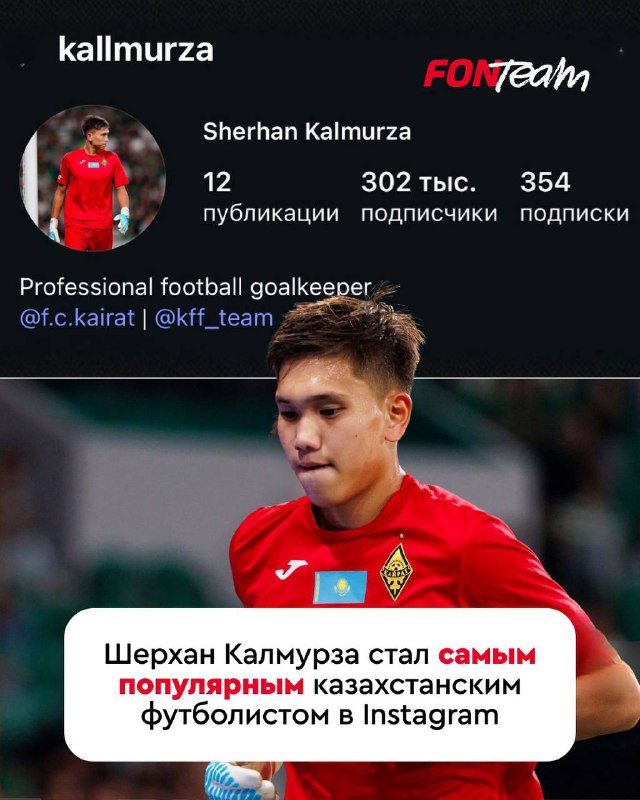Click the Kairat club crest badge
The image size is (640, 800).
pyautogui.click(x=397, y=569)
